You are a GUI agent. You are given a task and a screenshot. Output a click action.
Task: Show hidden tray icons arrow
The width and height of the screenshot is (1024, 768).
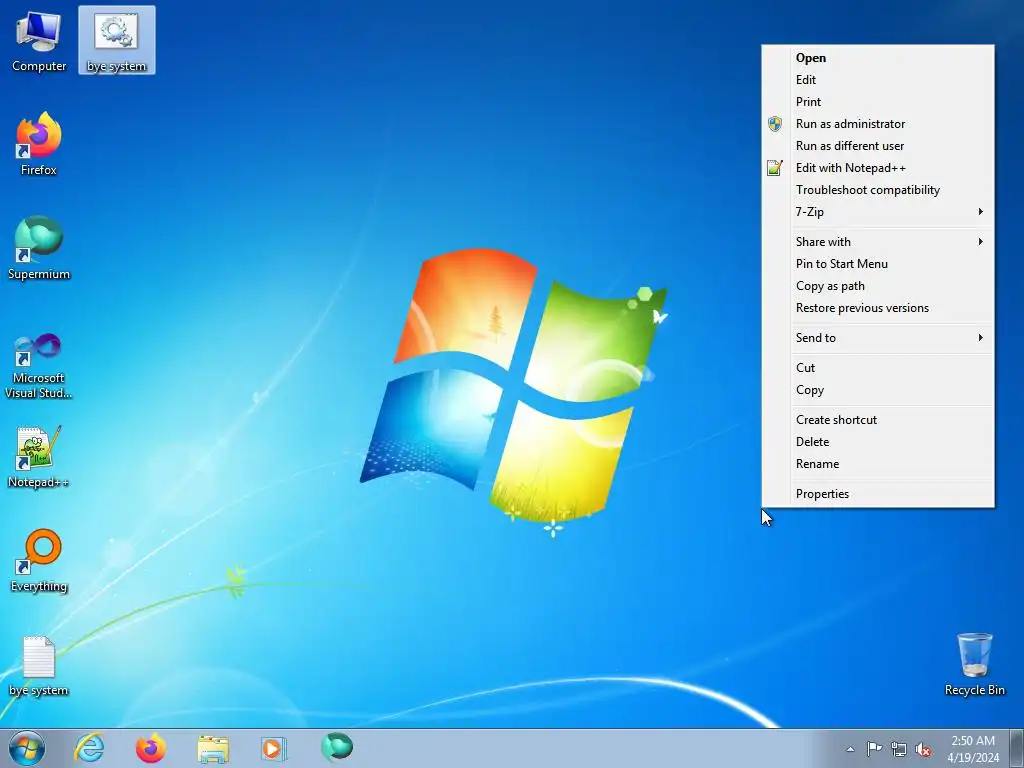pos(850,749)
